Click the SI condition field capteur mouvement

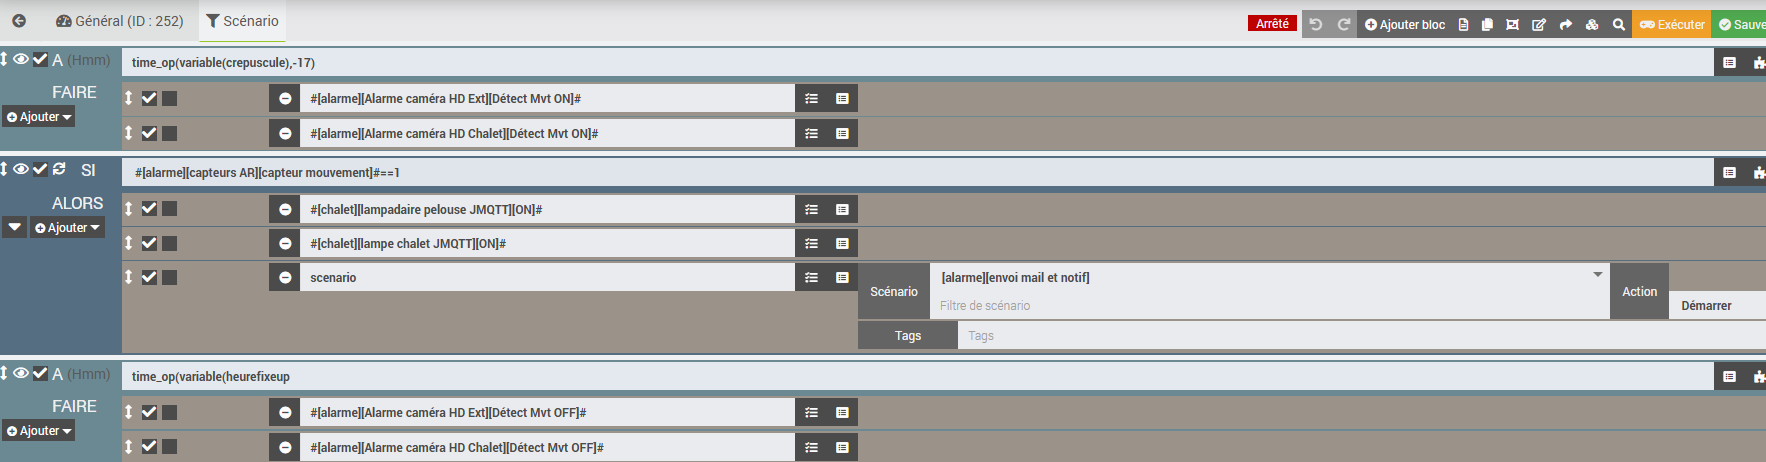pos(900,173)
